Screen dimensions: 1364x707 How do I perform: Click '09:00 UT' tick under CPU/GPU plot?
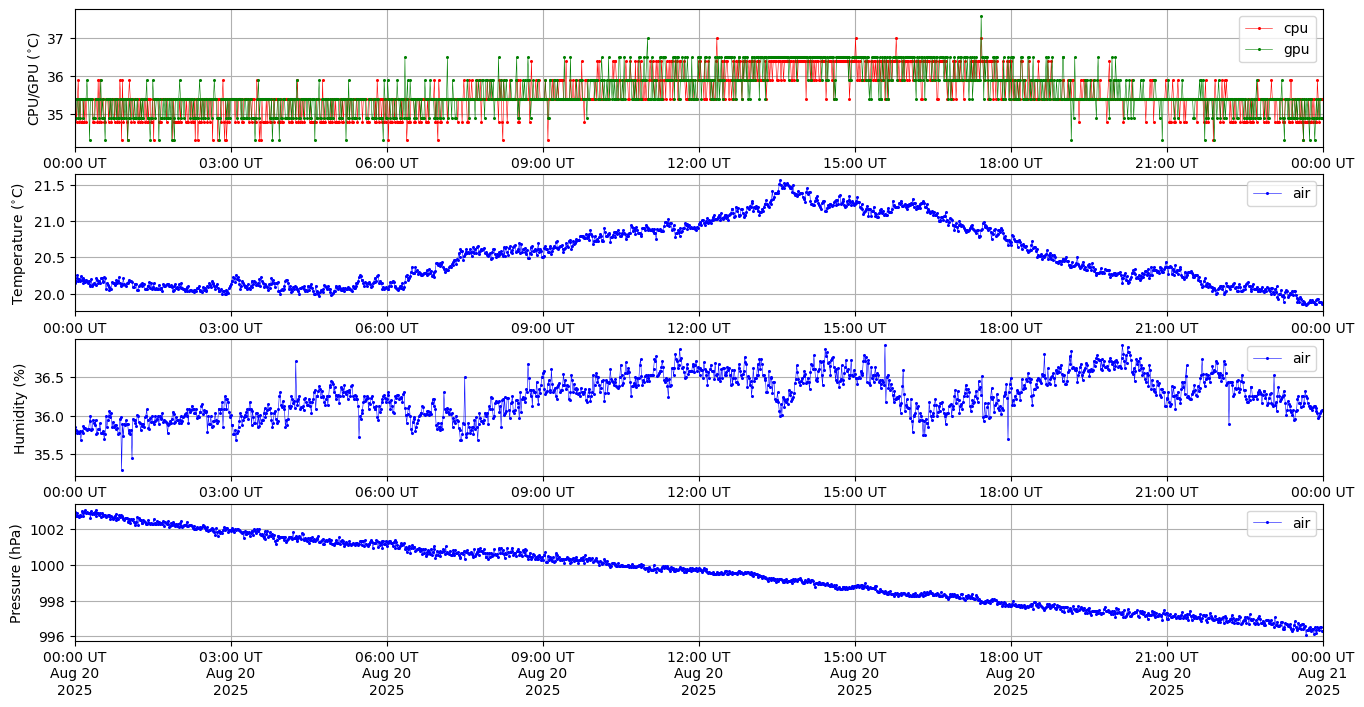[543, 163]
